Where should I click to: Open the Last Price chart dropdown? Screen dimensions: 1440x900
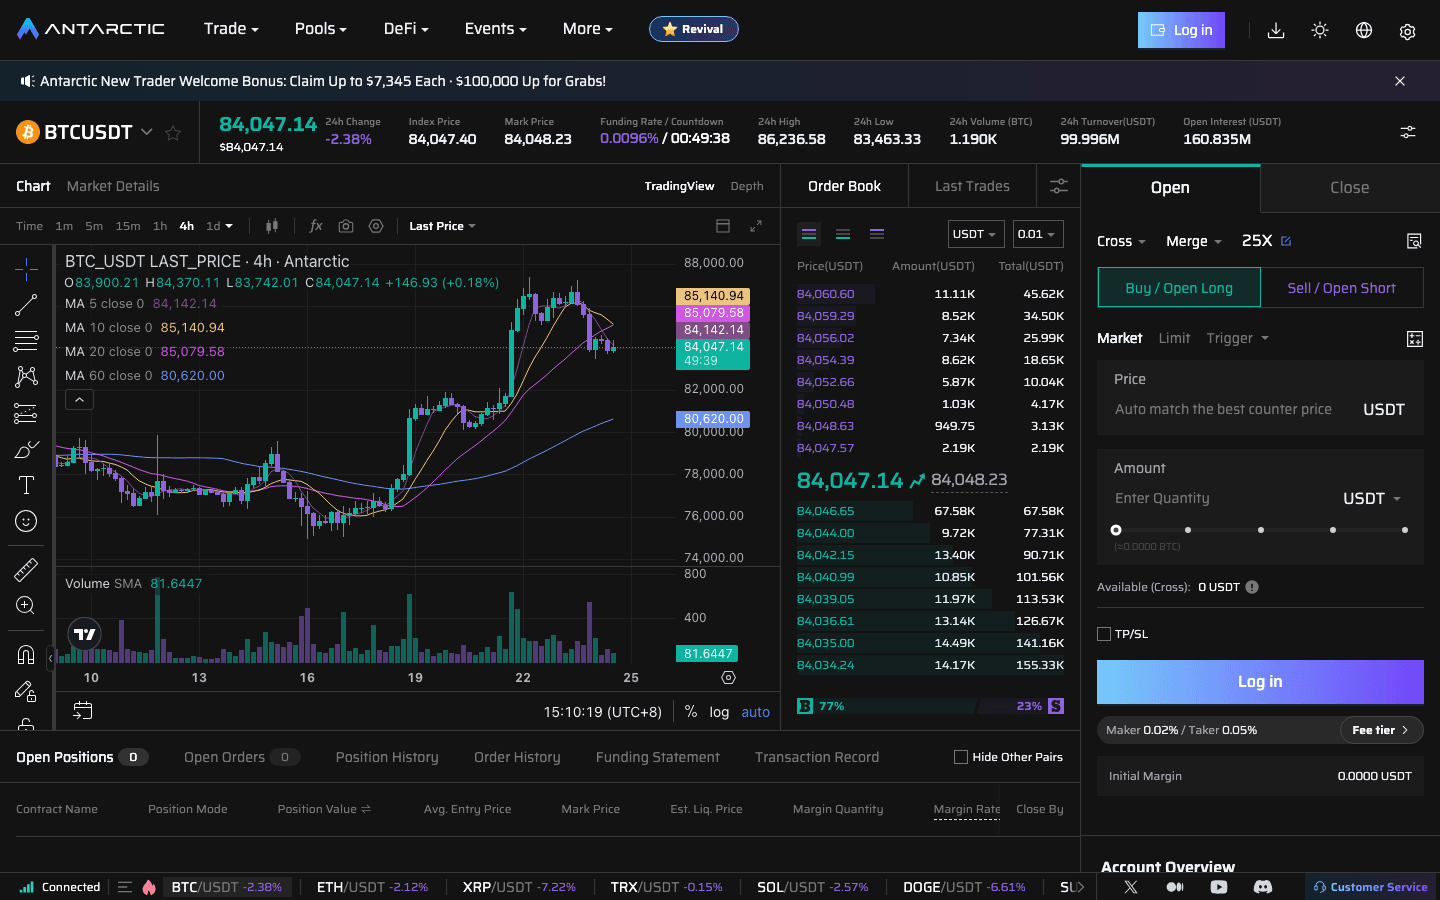click(442, 226)
